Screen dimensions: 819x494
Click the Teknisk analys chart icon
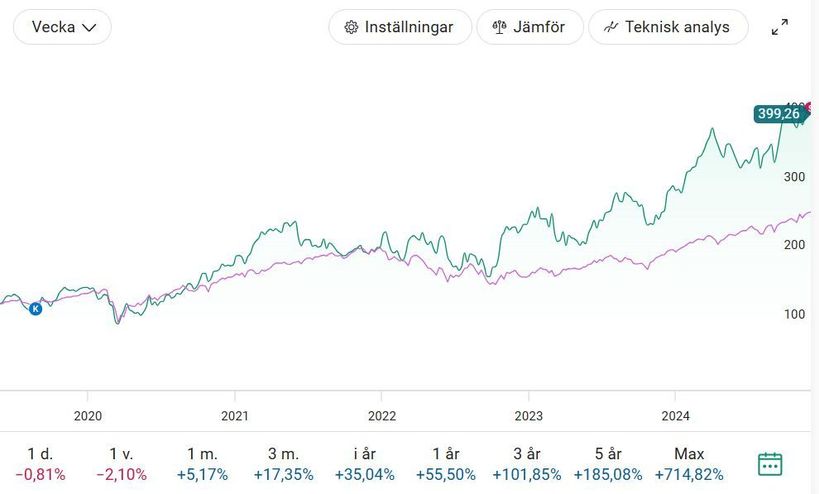(610, 27)
